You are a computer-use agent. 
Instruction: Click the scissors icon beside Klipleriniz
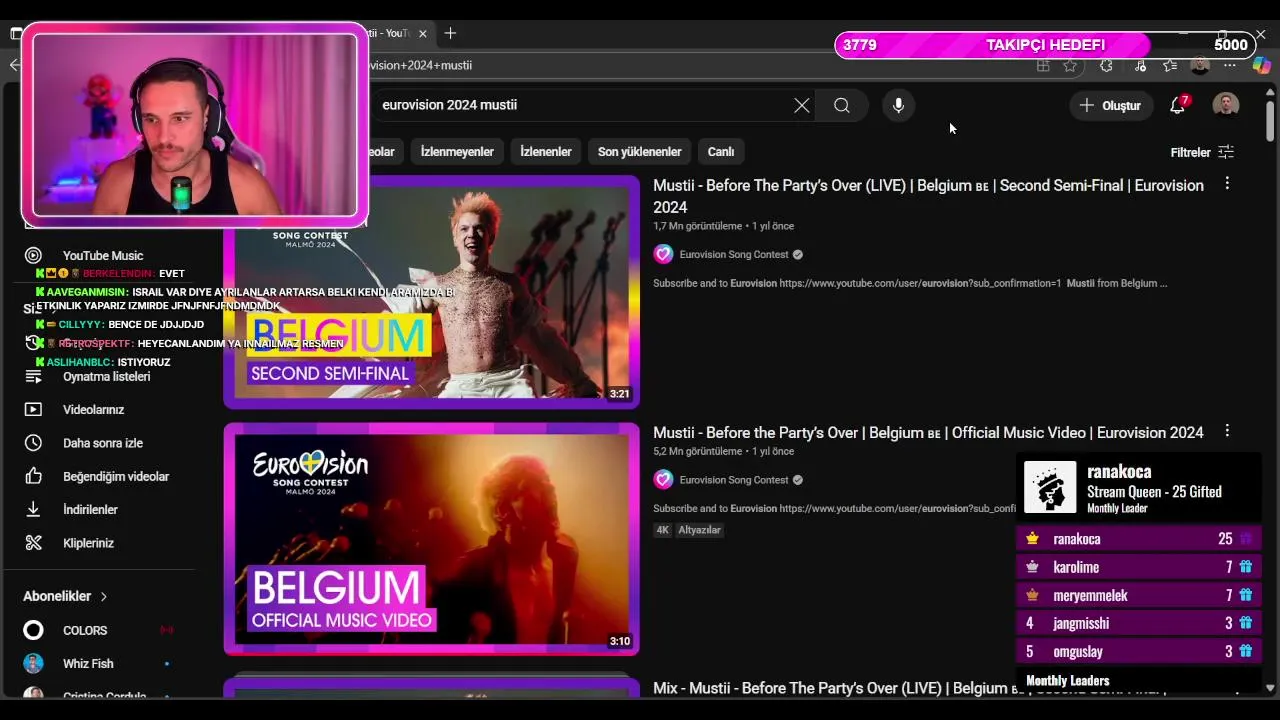[x=33, y=543]
